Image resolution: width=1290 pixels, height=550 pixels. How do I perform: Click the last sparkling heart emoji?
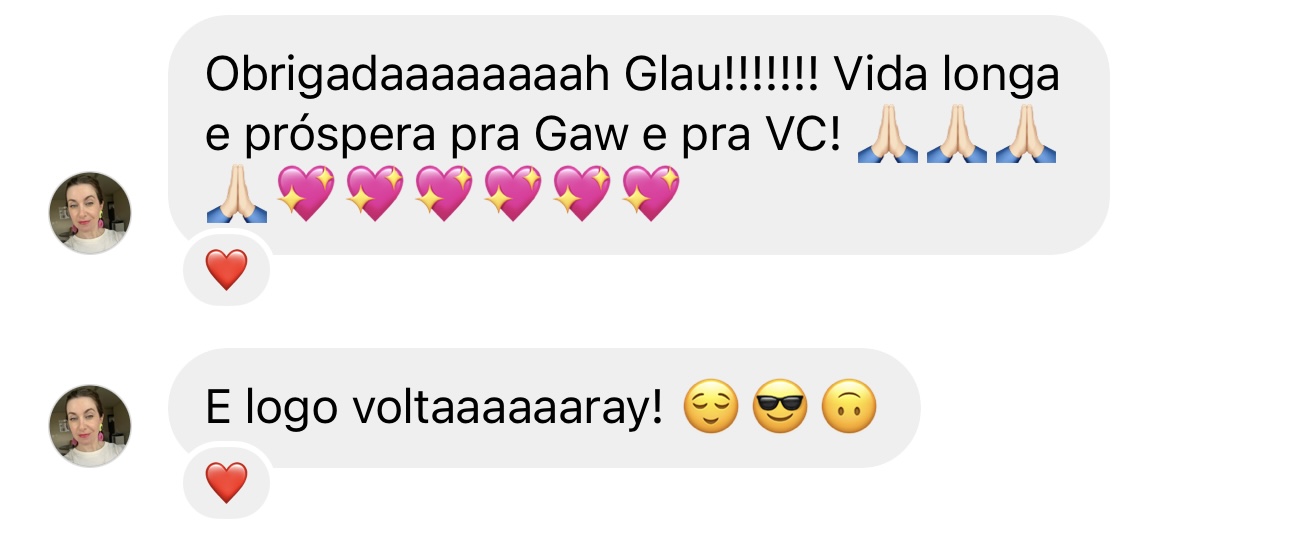pos(651,194)
